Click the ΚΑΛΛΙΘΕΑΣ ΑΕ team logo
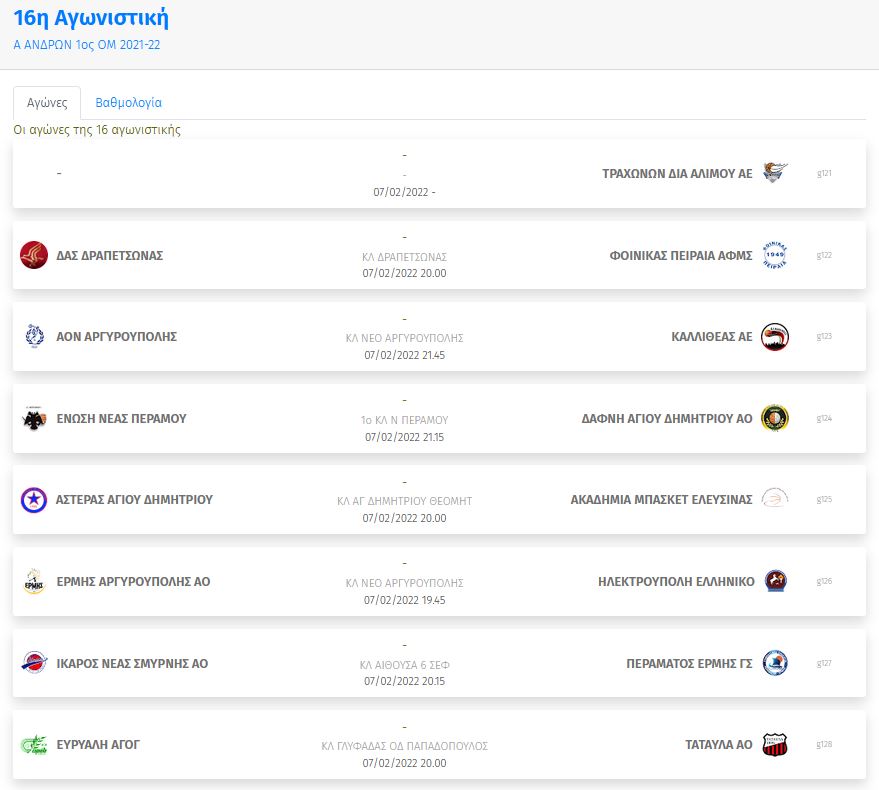 [x=774, y=337]
